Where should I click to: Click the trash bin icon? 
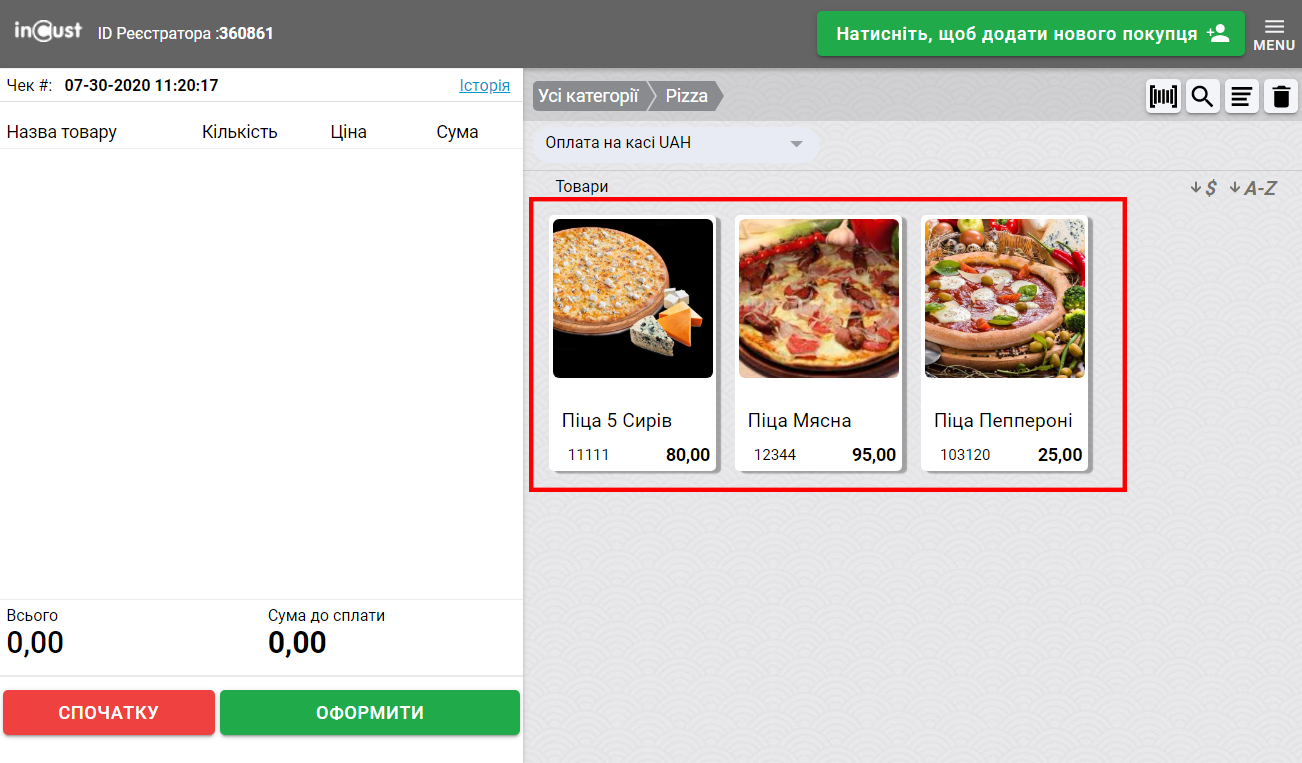point(1281,97)
